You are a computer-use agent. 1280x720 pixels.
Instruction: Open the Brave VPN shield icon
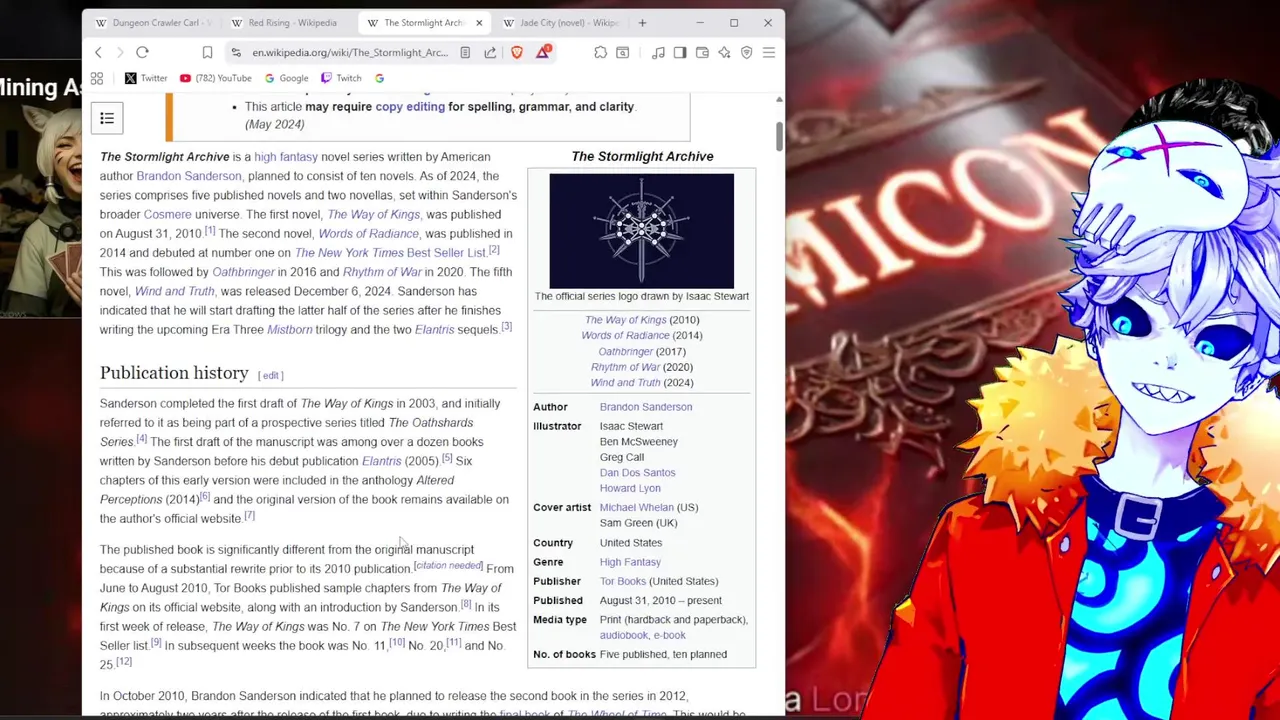point(746,52)
